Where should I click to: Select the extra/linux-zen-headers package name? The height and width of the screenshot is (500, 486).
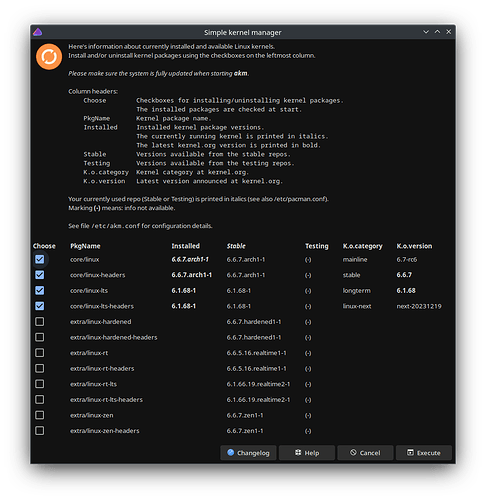pyautogui.click(x=105, y=431)
